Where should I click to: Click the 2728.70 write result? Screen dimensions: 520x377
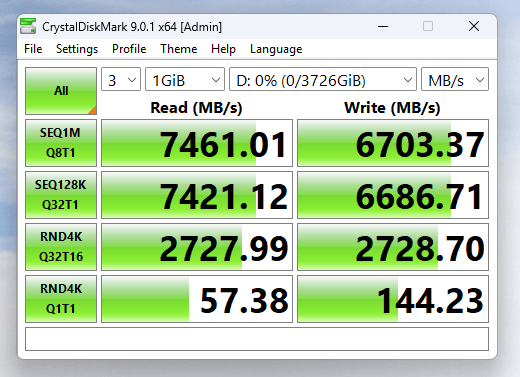393,247
